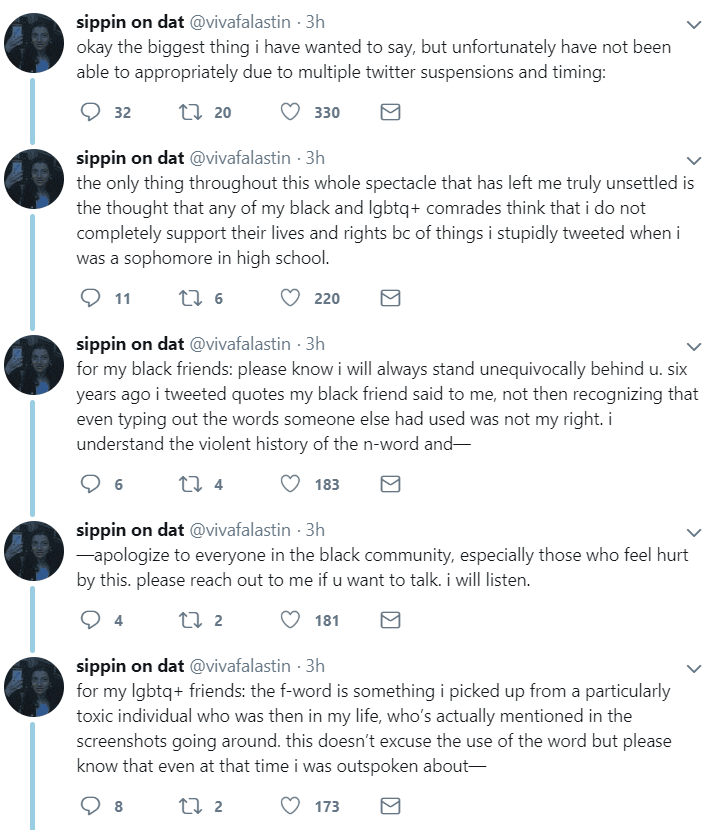Like the tweet with 183 likes

pyautogui.click(x=290, y=484)
